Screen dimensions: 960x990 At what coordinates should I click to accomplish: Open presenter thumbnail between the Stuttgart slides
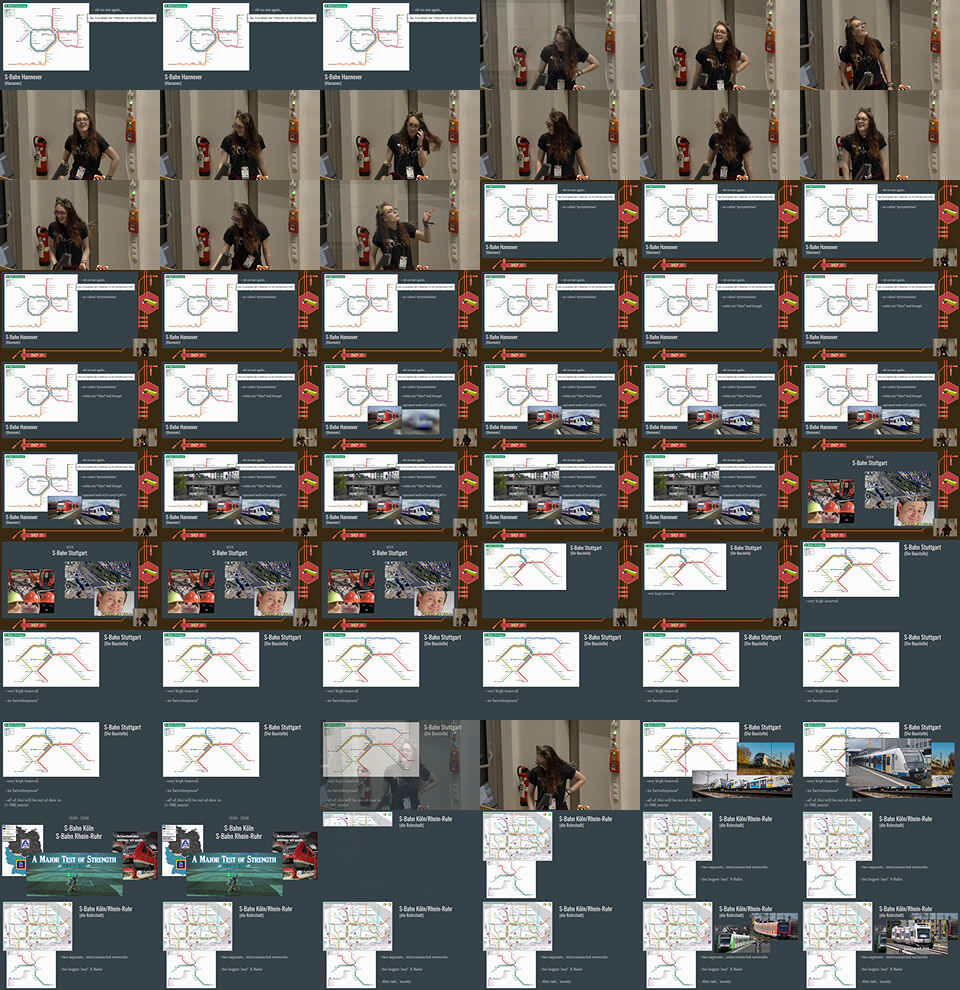coord(560,765)
